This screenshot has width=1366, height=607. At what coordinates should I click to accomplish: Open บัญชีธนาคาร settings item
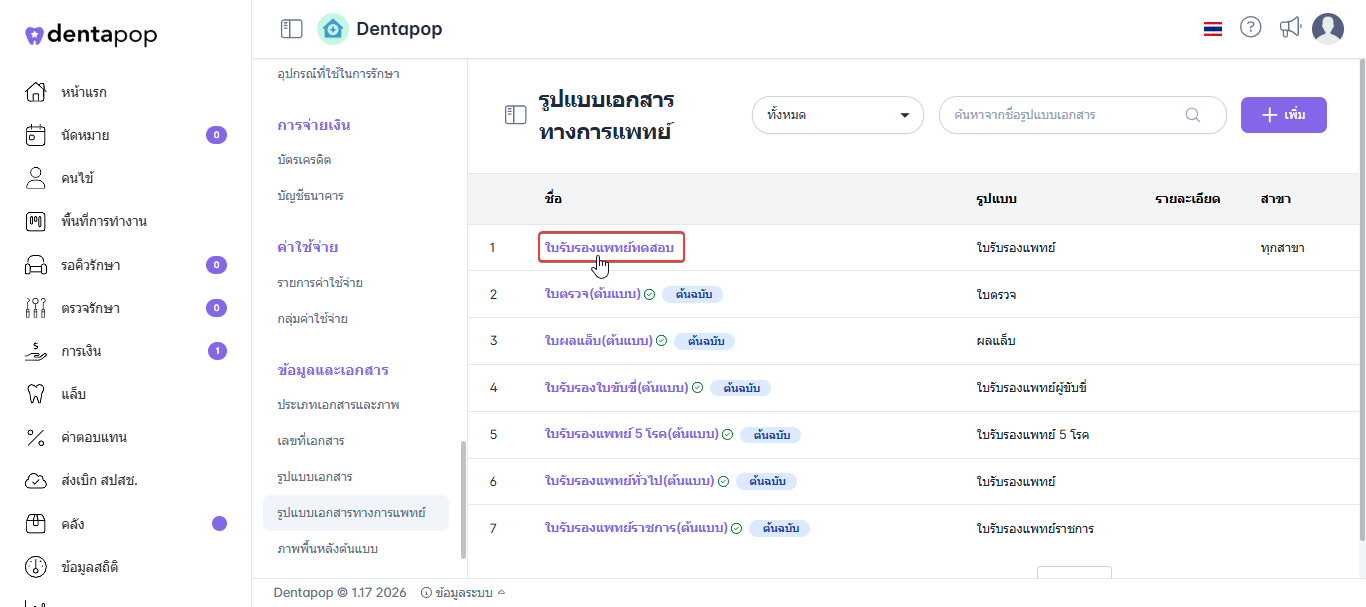tap(310, 196)
